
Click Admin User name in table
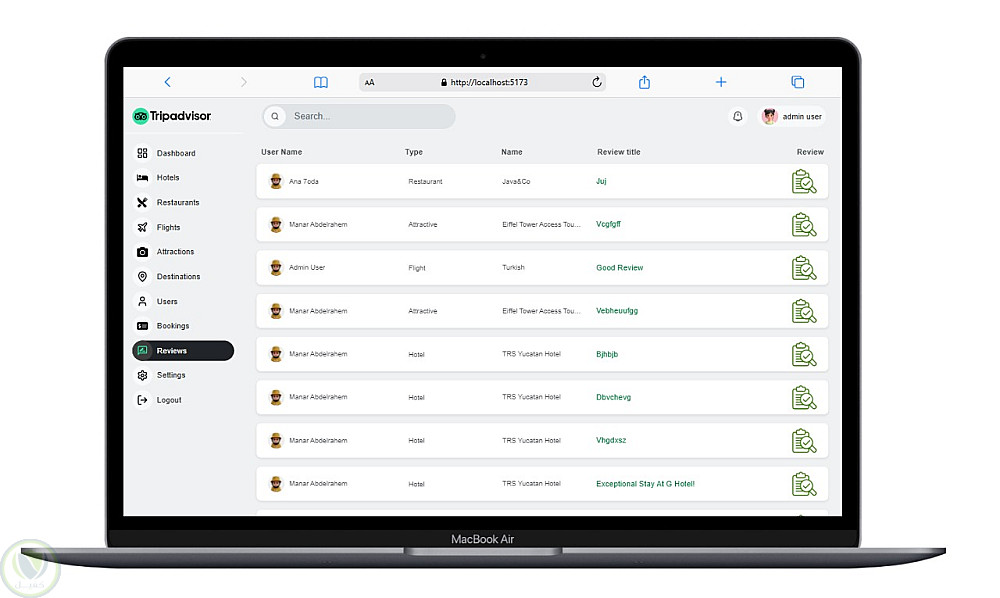coord(307,268)
